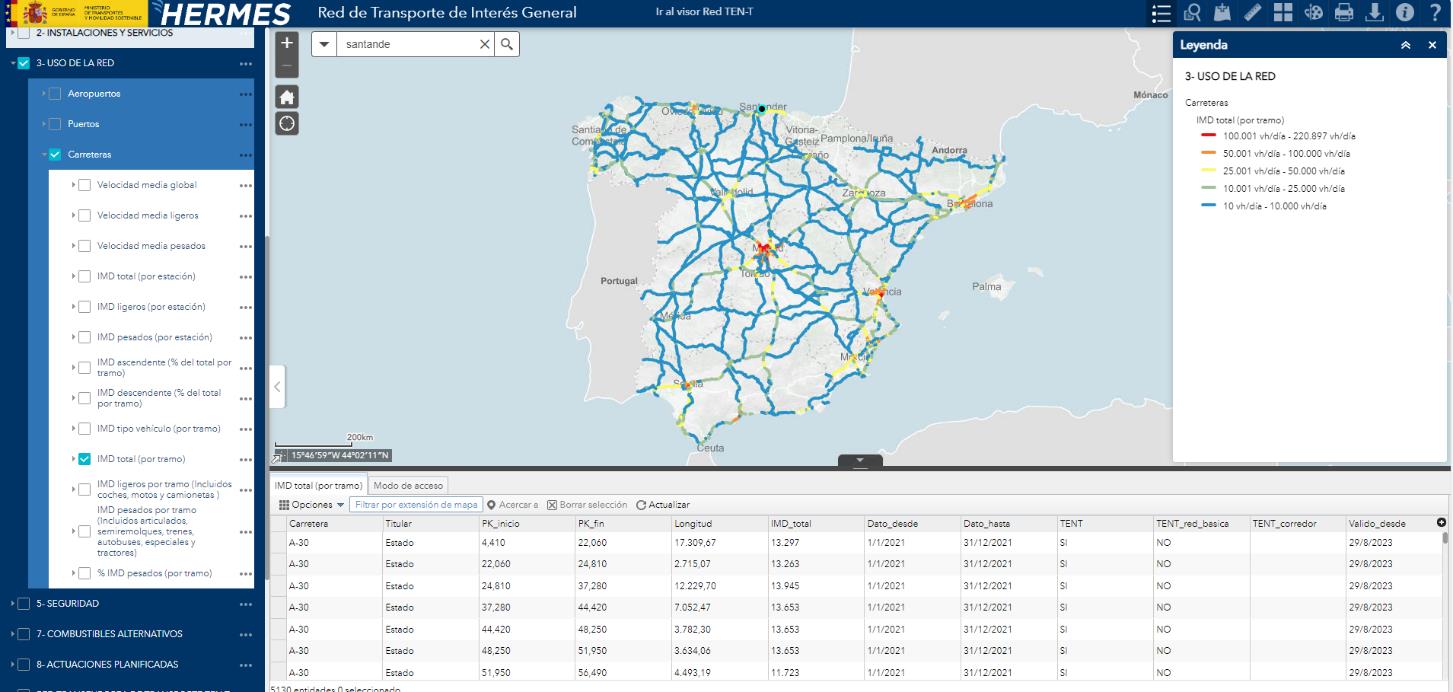This screenshot has height=692, width=1453.
Task: Open the measurement ruler tool
Action: (x=1252, y=13)
